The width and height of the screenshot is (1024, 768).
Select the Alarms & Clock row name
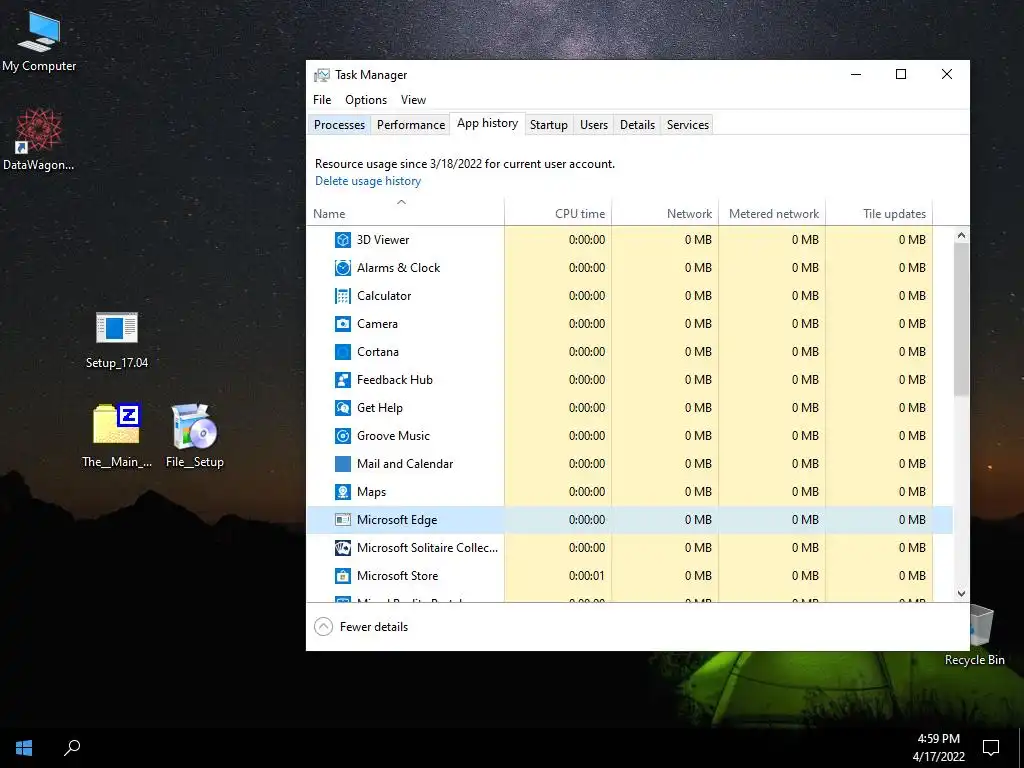tap(398, 268)
